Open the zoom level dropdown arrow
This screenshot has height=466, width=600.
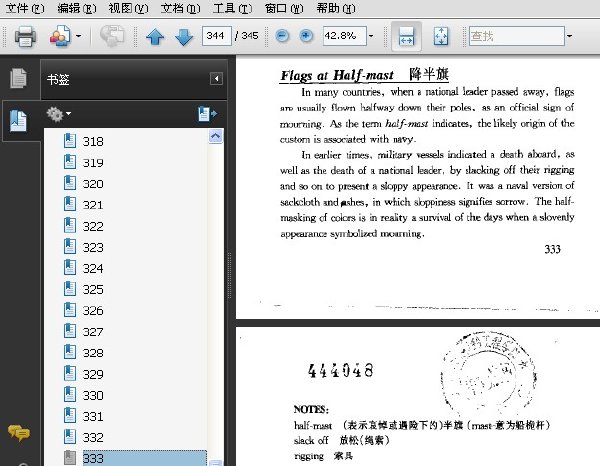coord(371,36)
